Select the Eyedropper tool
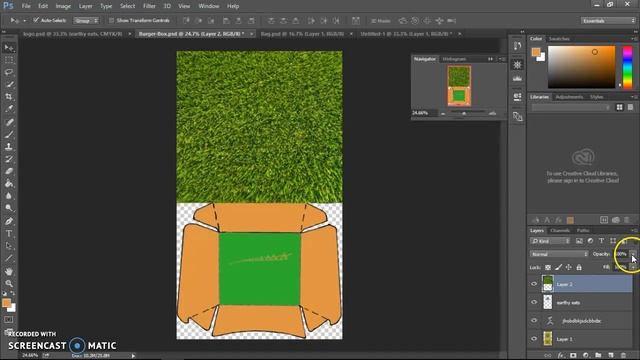The image size is (640, 360). tap(9, 109)
